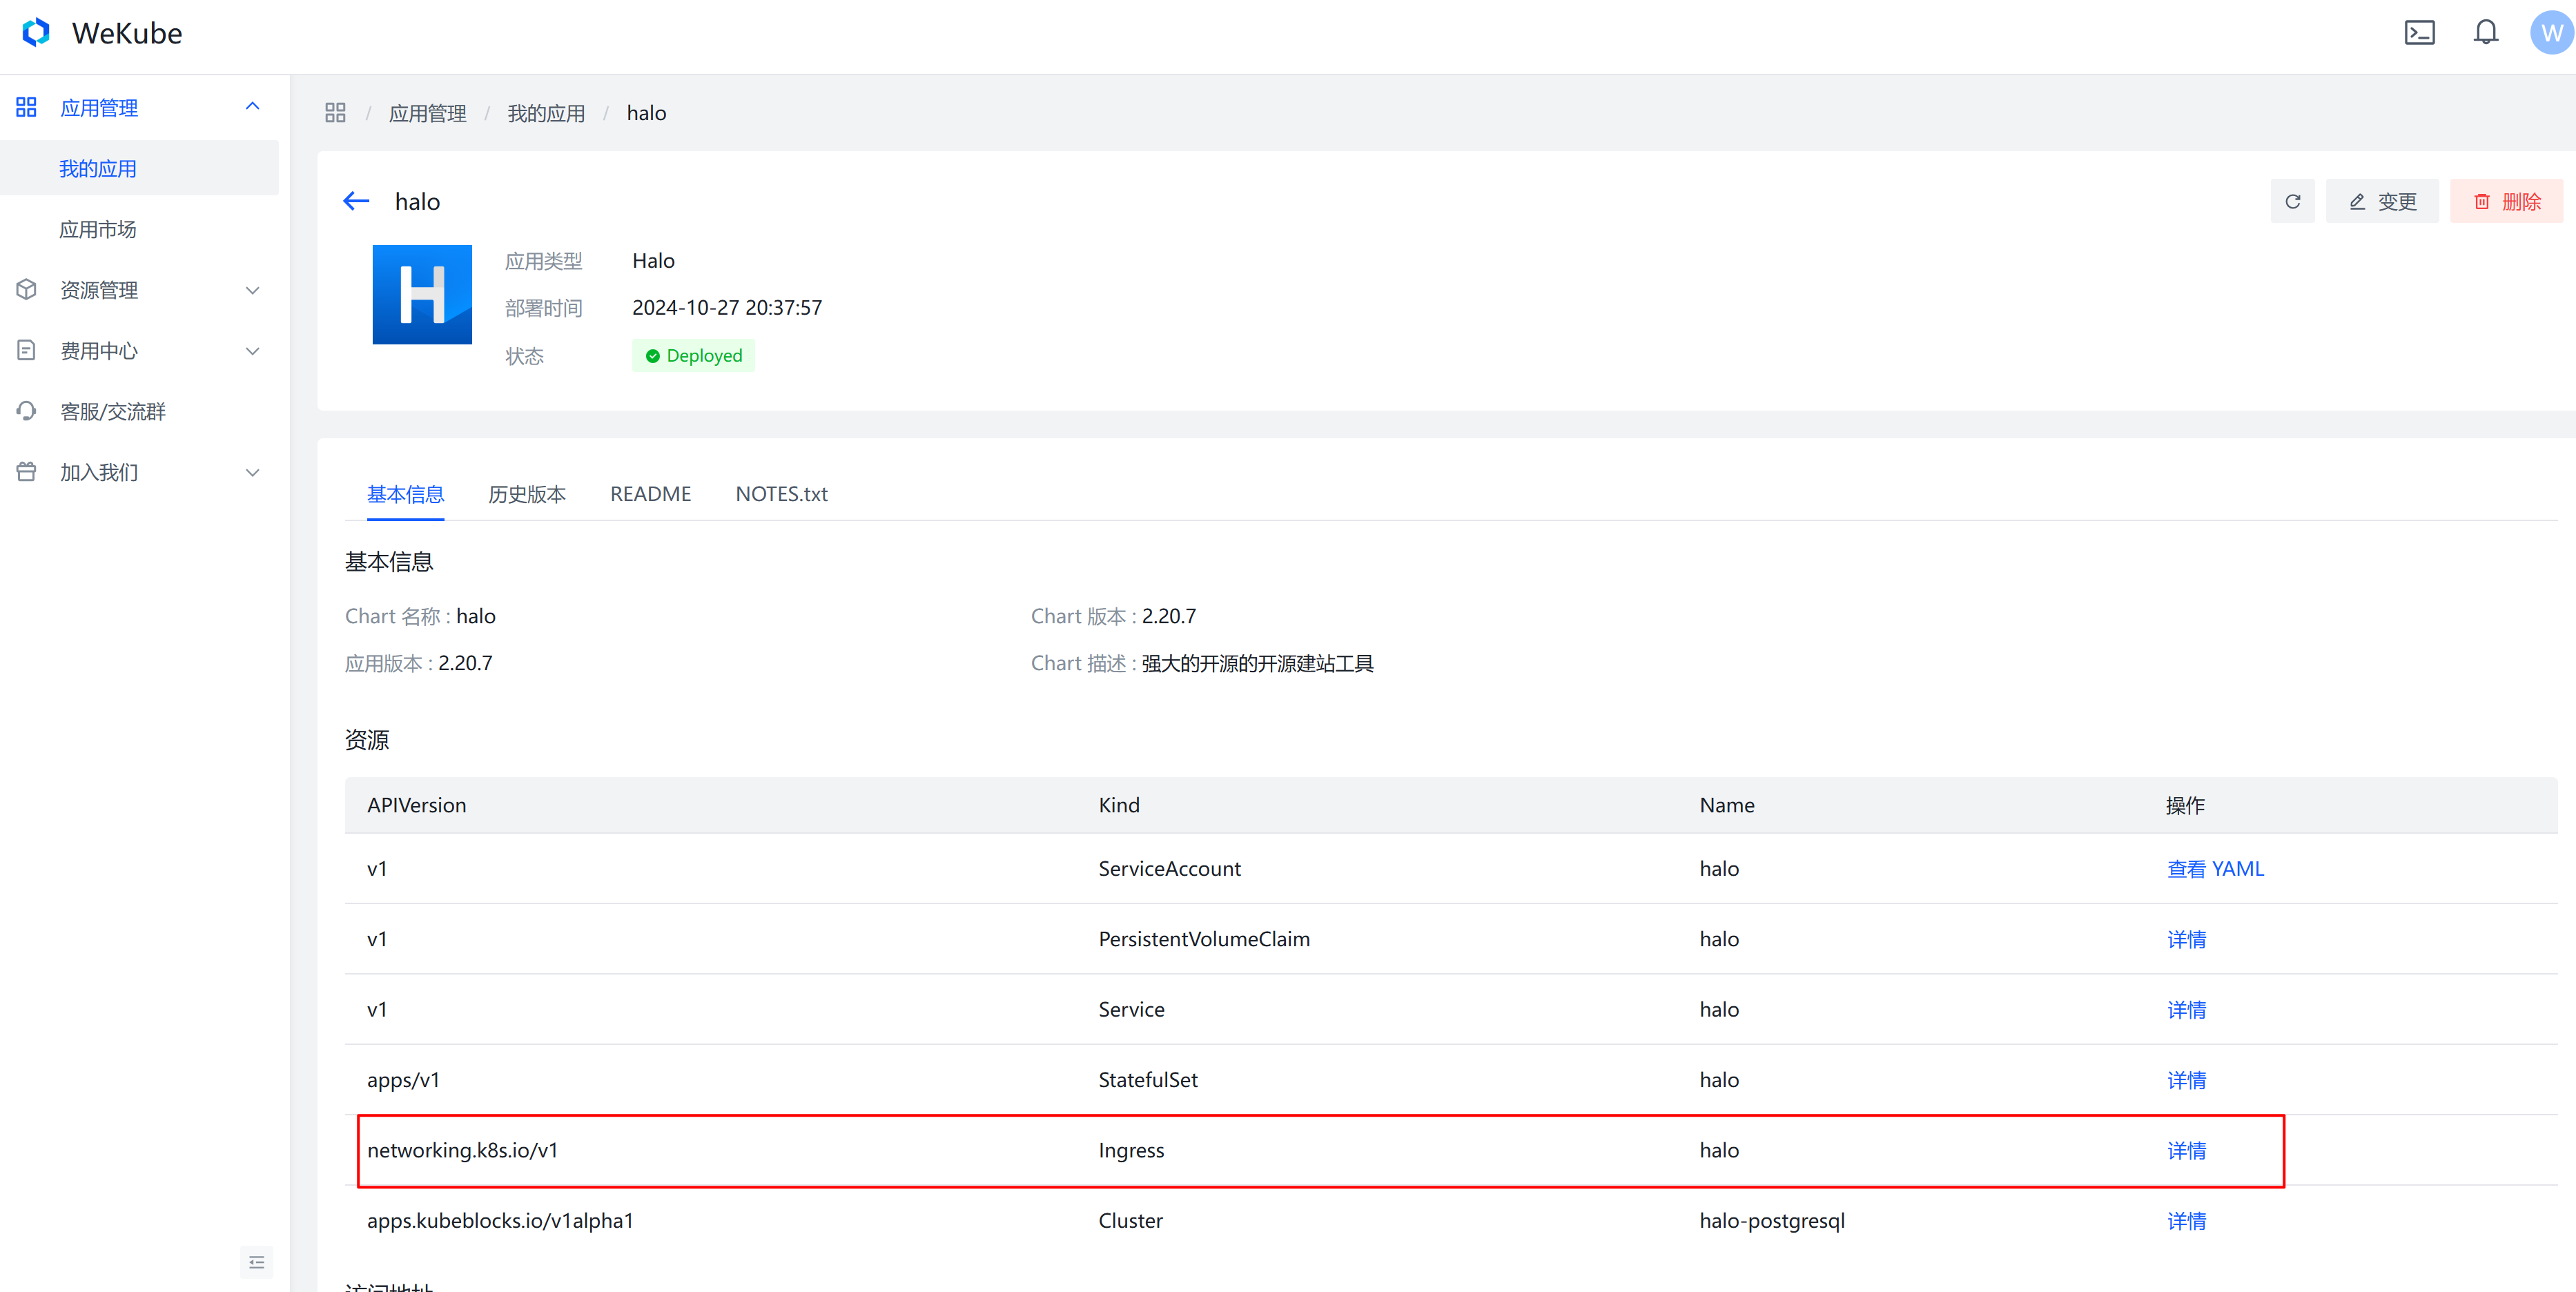Image resolution: width=2576 pixels, height=1292 pixels.
Task: Click 应用管理 in the breadcrumb
Action: 427,113
